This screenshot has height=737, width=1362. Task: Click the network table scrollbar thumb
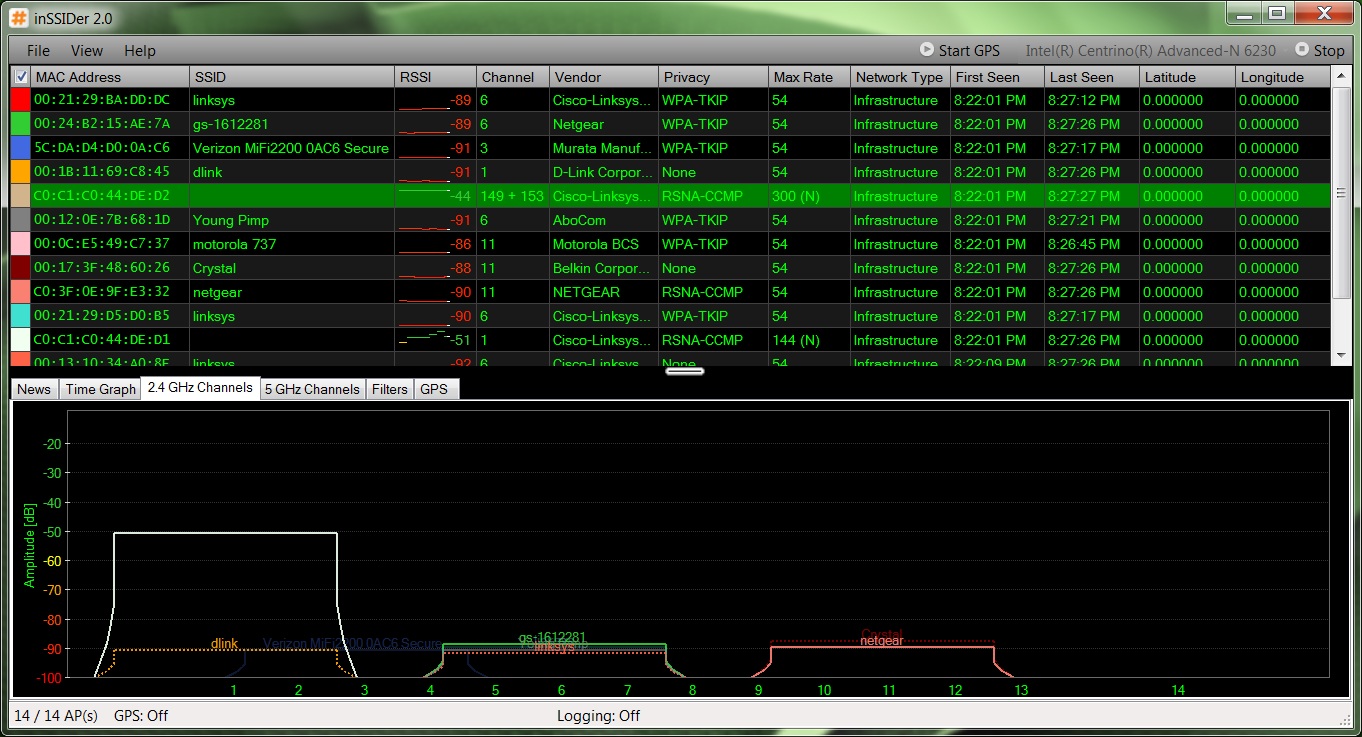pos(1341,192)
